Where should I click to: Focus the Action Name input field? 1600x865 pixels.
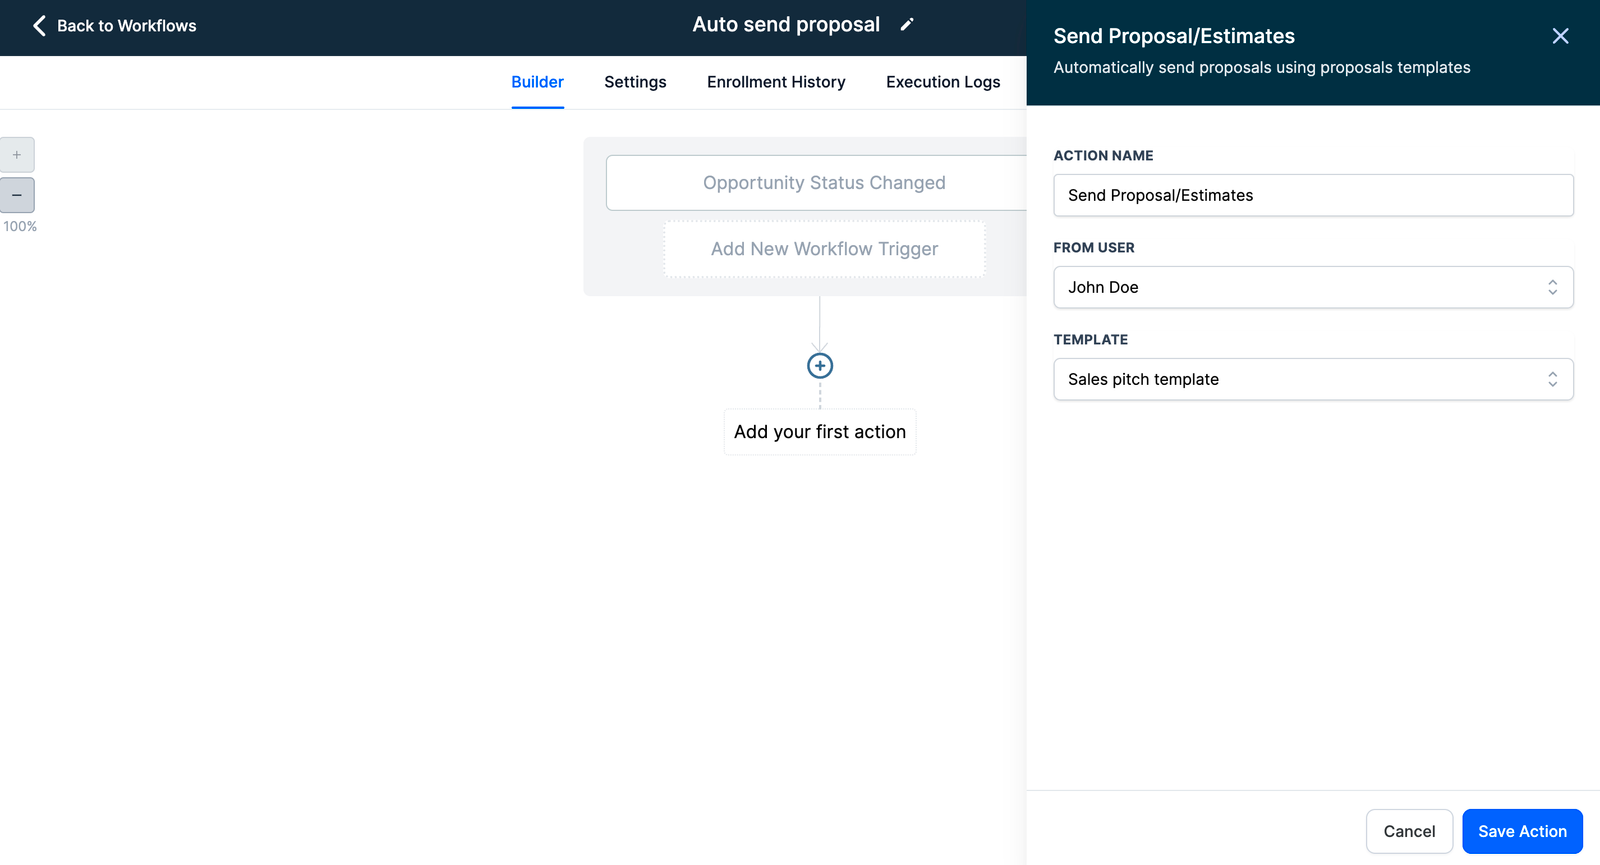tap(1312, 195)
